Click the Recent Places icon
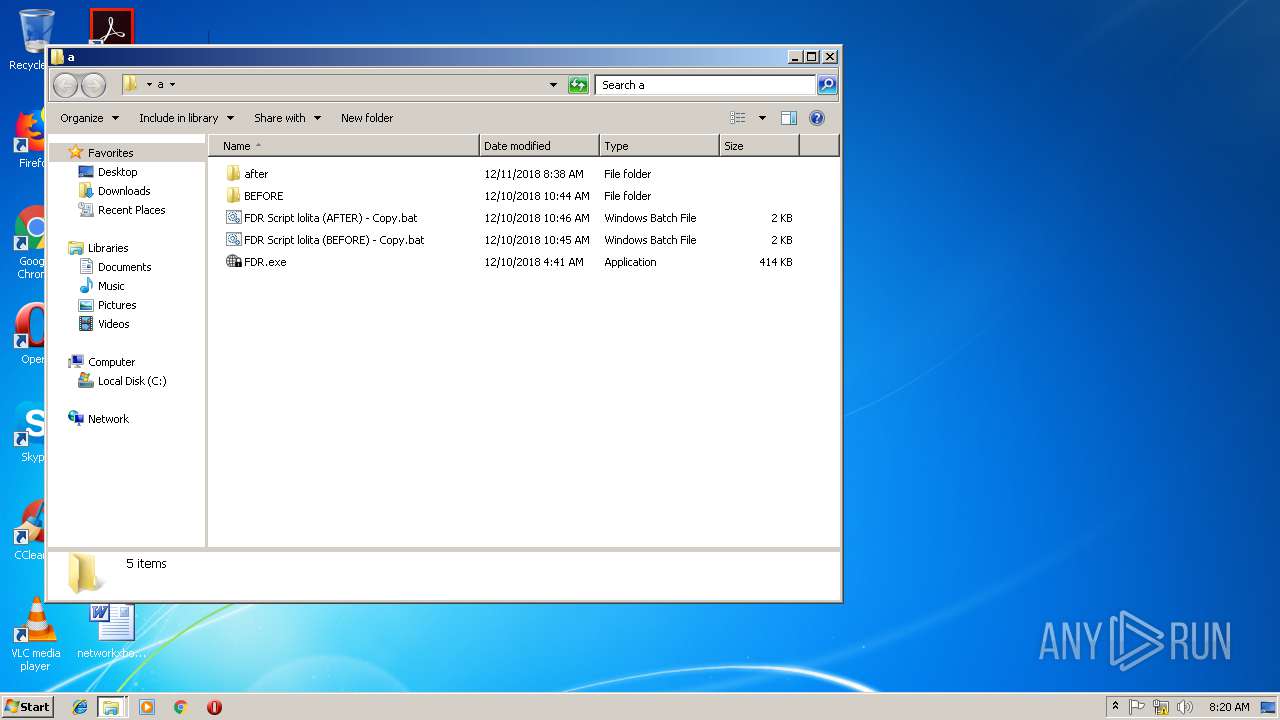1280x720 pixels. [x=86, y=210]
